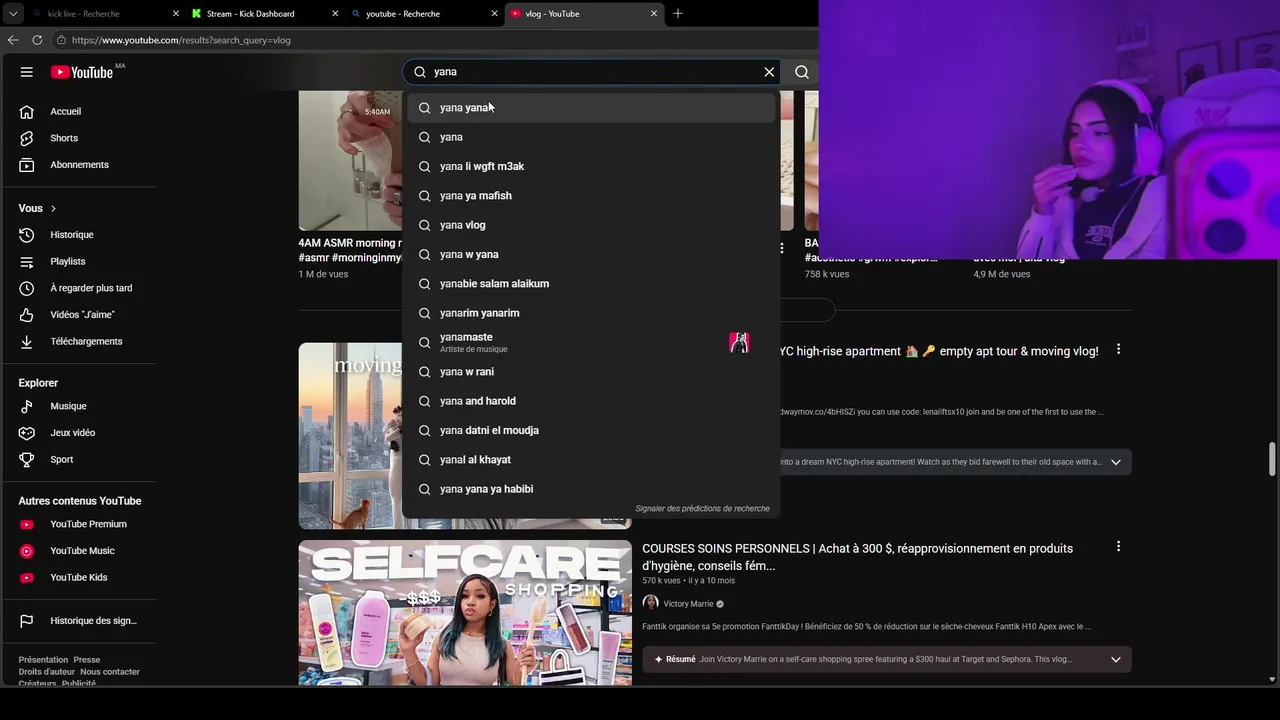Open COURSES SOINS PERSONNELS video title
Screen dimensions: 1280x720
857,557
